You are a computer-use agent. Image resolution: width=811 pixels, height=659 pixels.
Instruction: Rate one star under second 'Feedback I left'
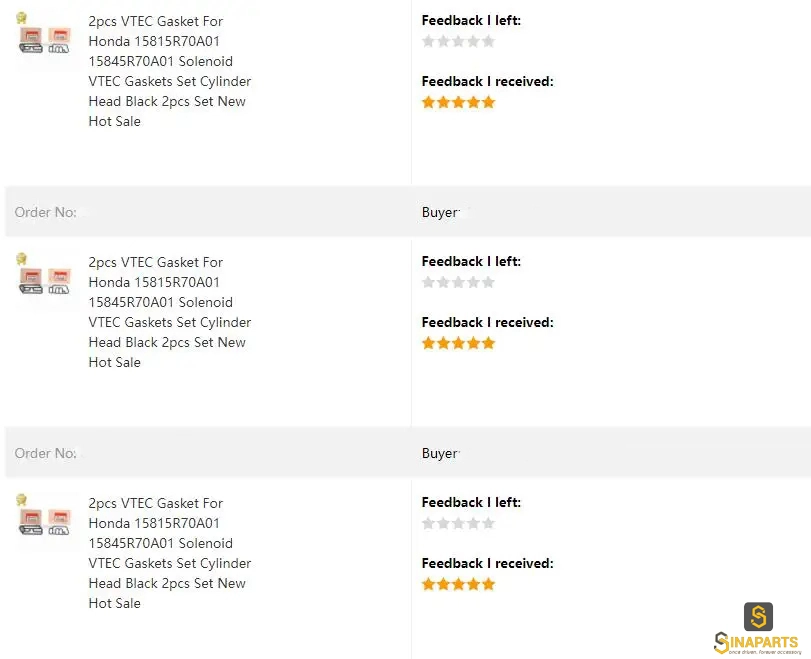tap(428, 282)
